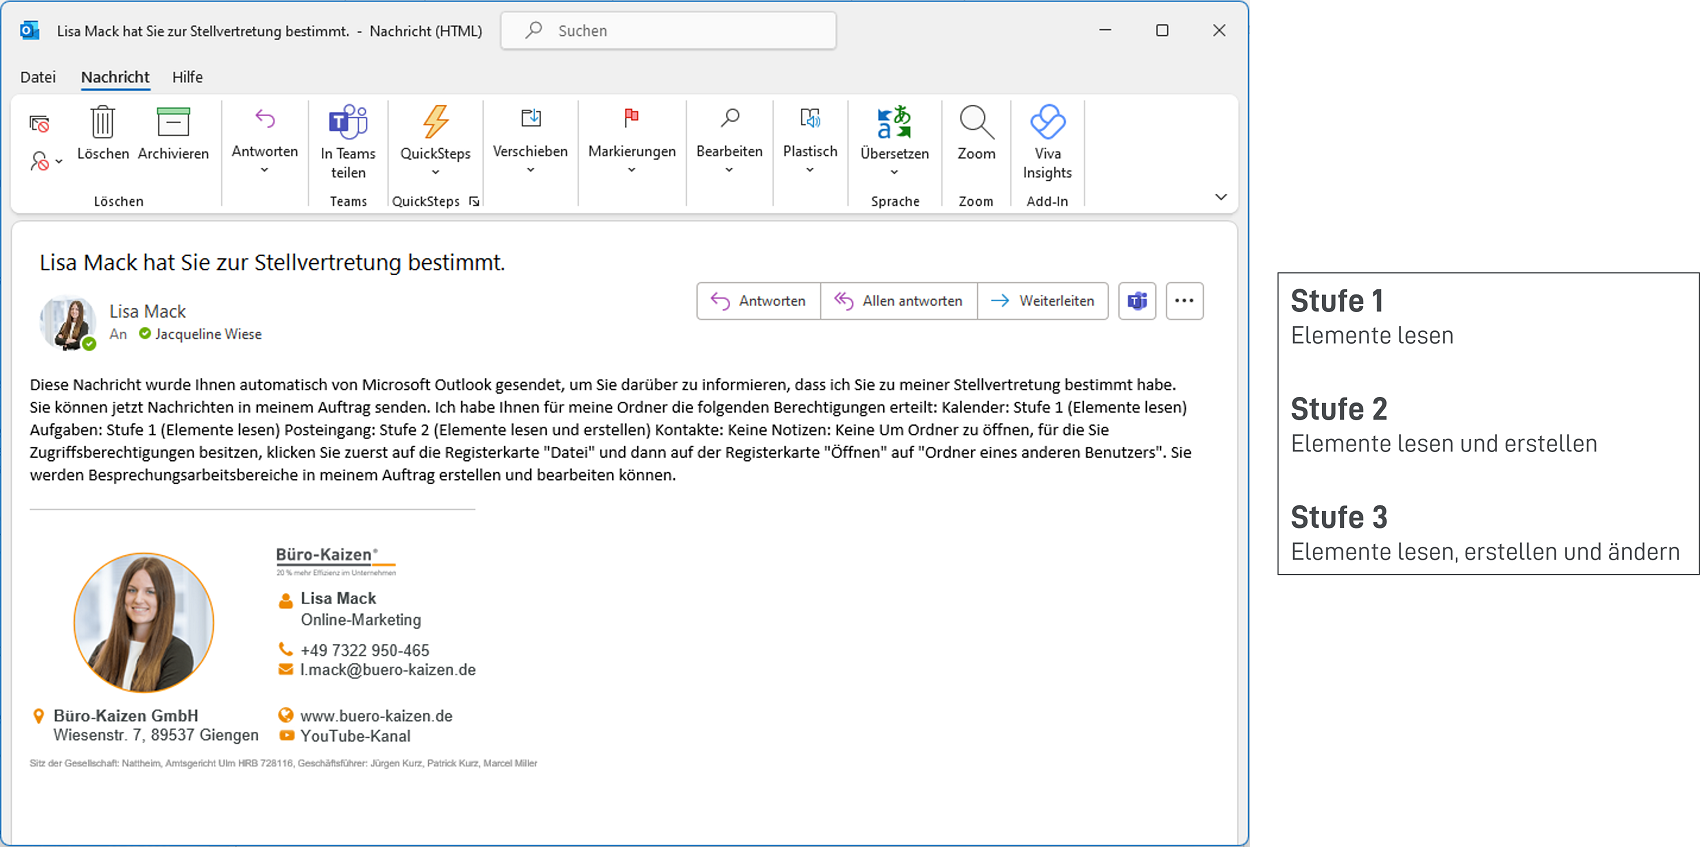
Task: Share message via In Teams teilen
Action: click(348, 142)
